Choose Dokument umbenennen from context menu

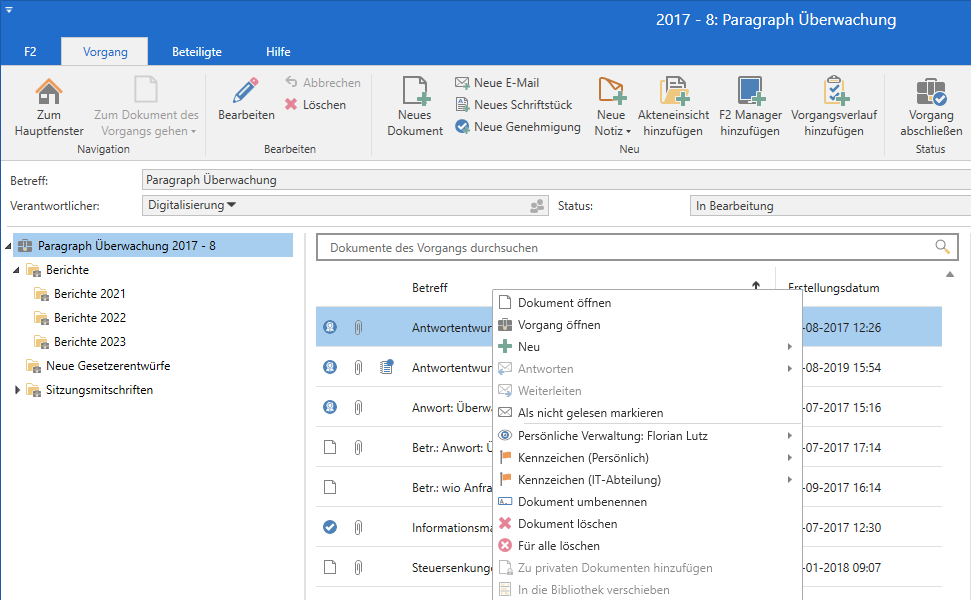coord(581,502)
